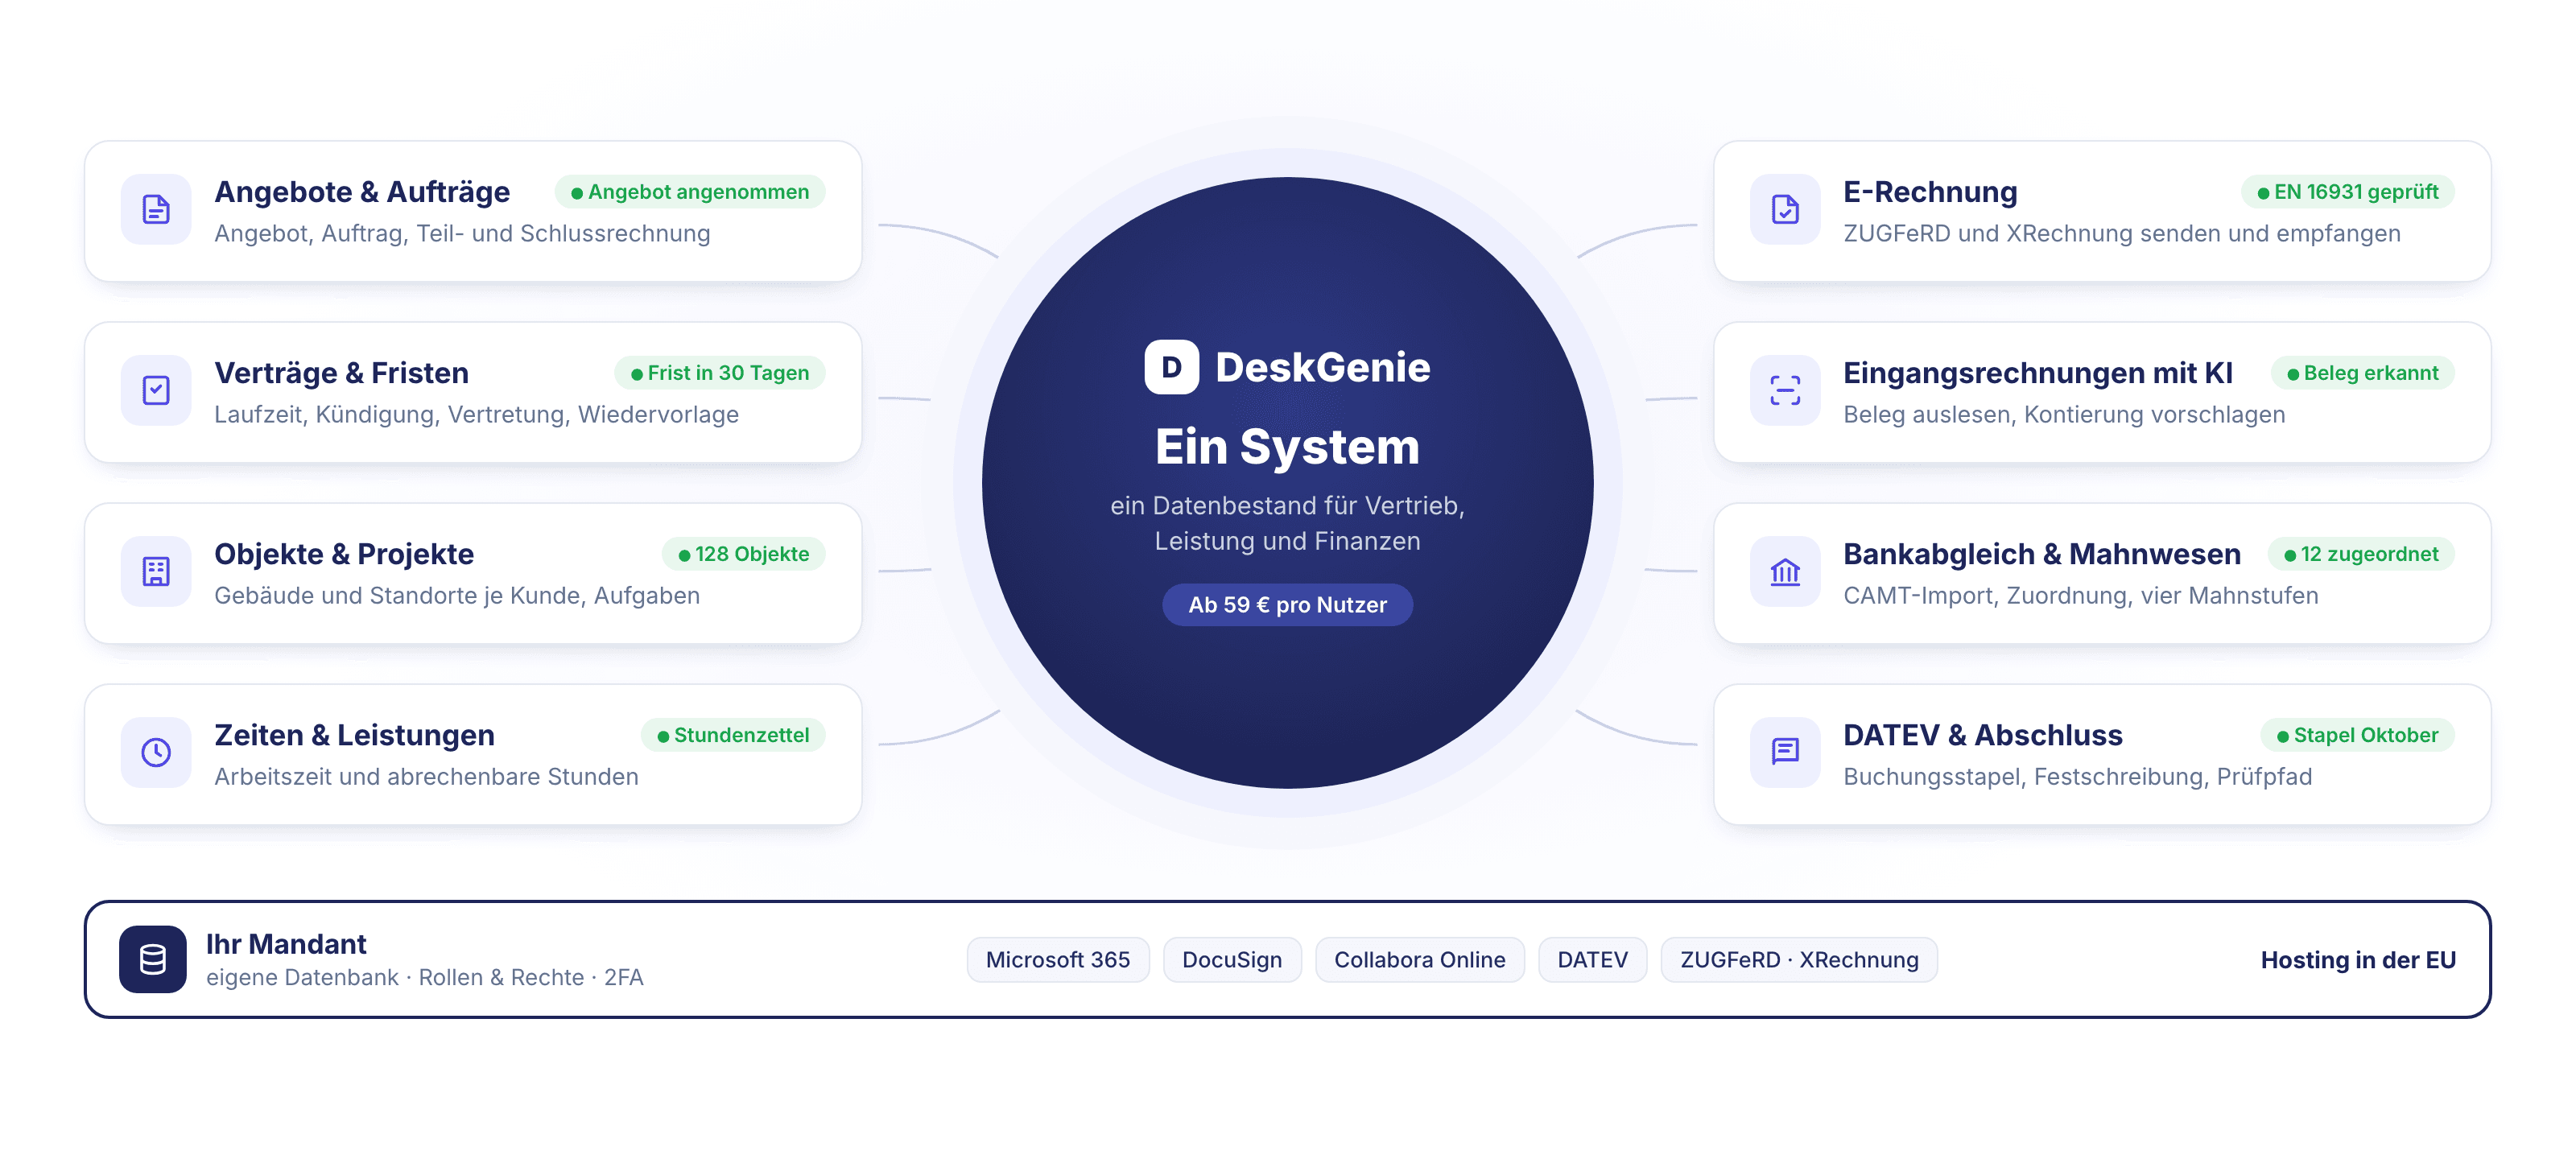Click the Ein System headline
The image size is (2576, 1159).
point(1287,447)
